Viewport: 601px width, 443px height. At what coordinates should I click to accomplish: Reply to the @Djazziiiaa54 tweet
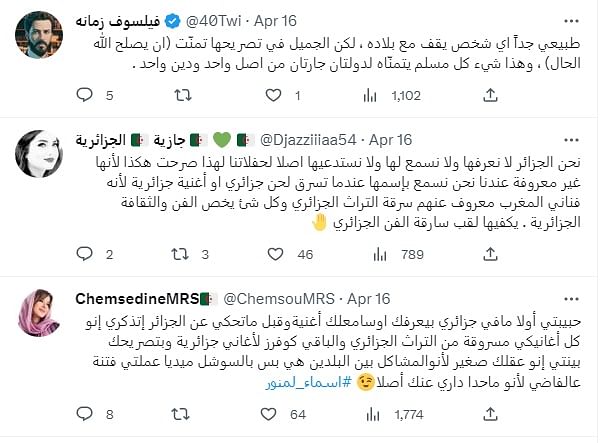click(85, 254)
